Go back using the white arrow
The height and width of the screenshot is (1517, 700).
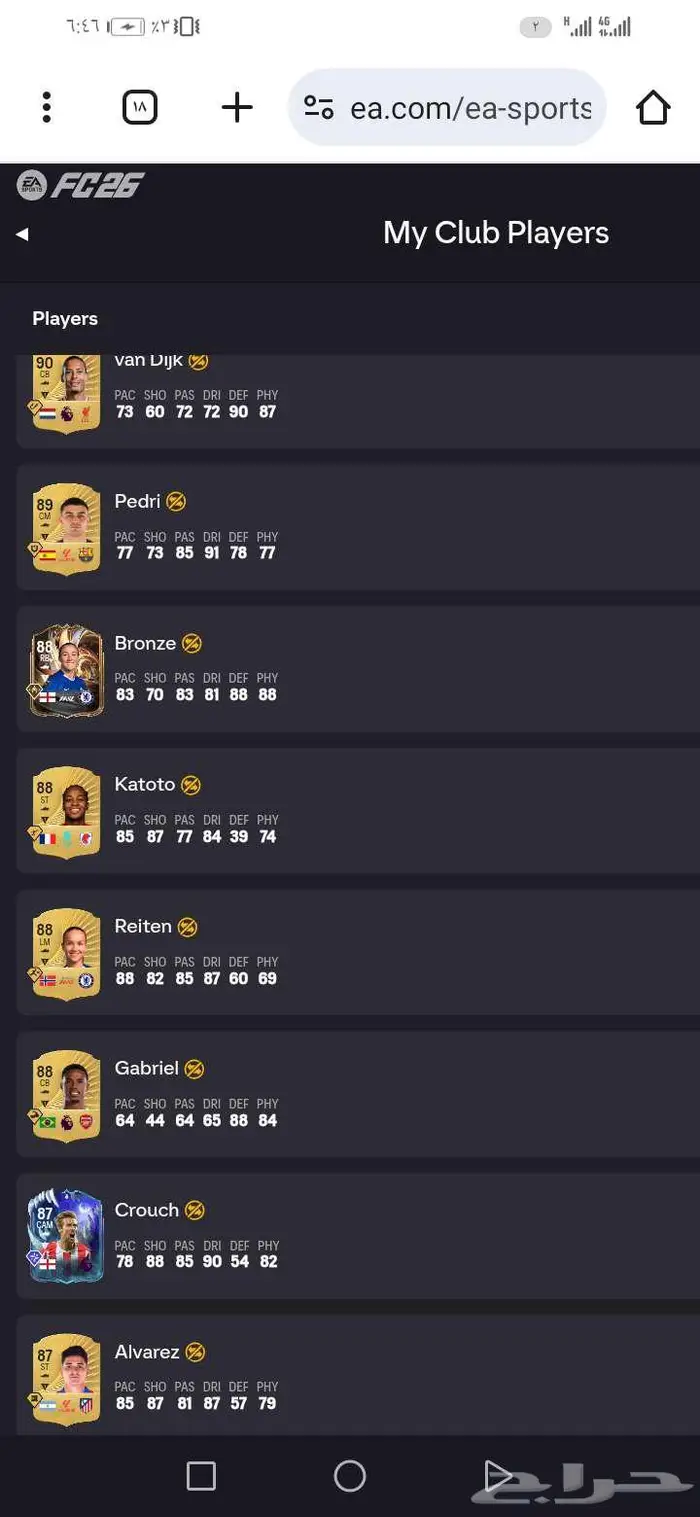point(22,234)
